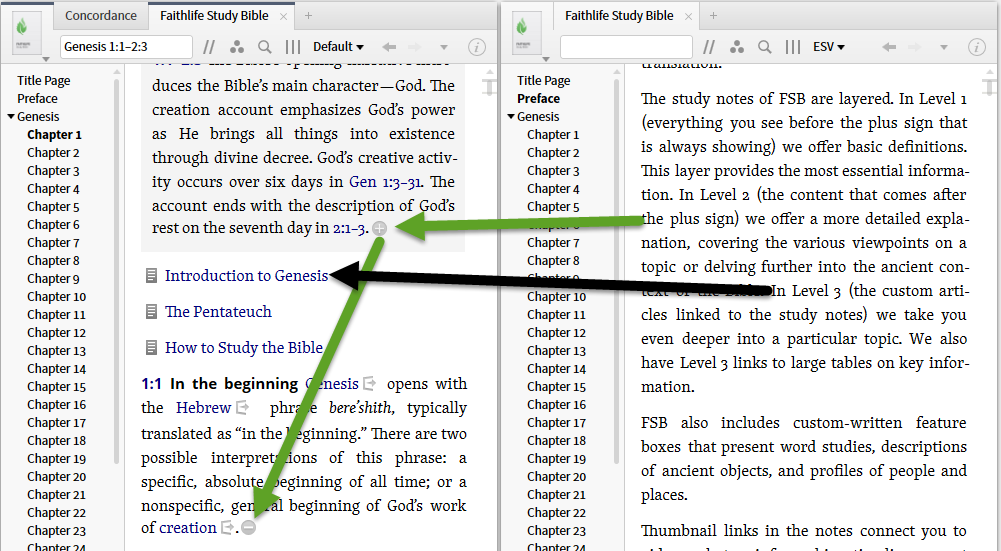Follow 2:1–3 reference link
The height and width of the screenshot is (551, 1001).
[x=349, y=228]
